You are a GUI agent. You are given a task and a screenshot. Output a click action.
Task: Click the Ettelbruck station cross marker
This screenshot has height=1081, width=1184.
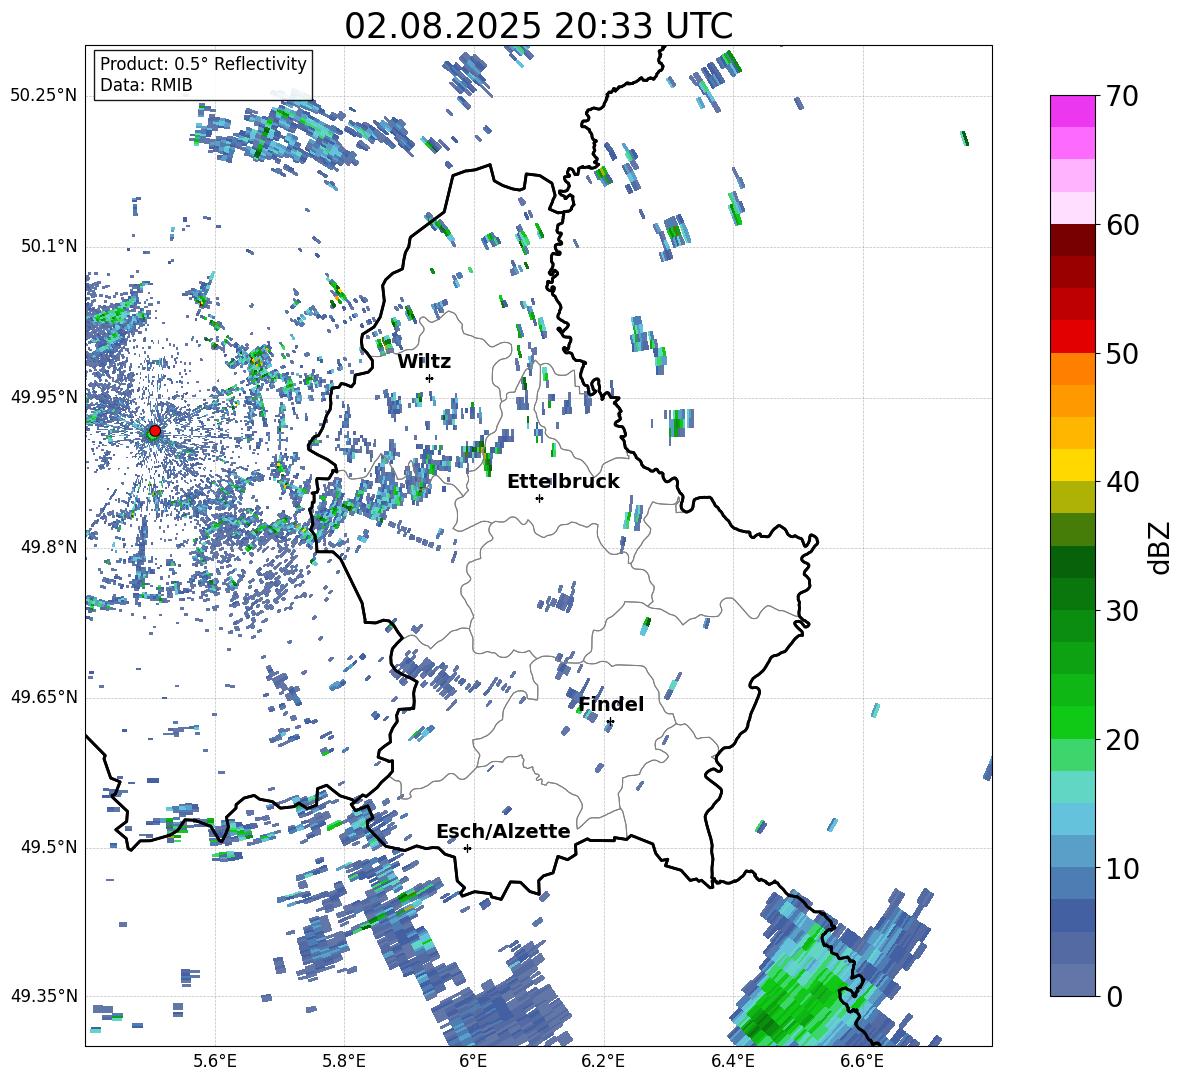pos(539,498)
